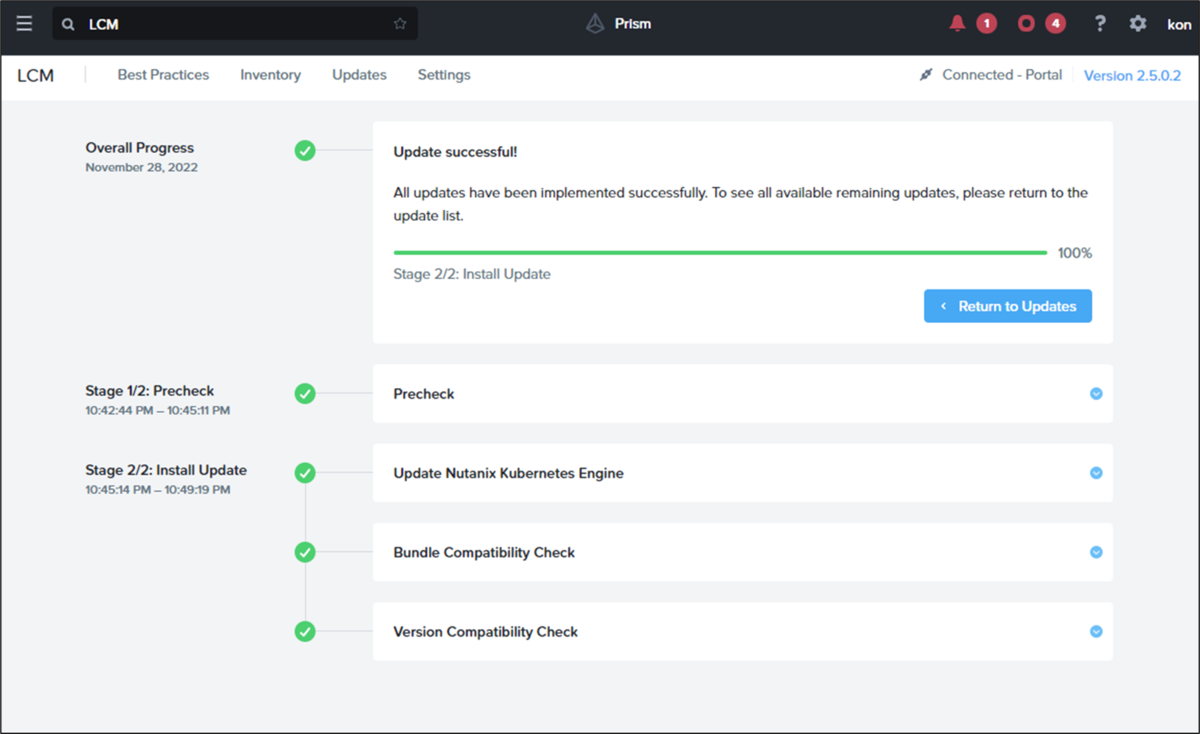Open the Best Practices tab
This screenshot has height=734, width=1200.
(163, 75)
